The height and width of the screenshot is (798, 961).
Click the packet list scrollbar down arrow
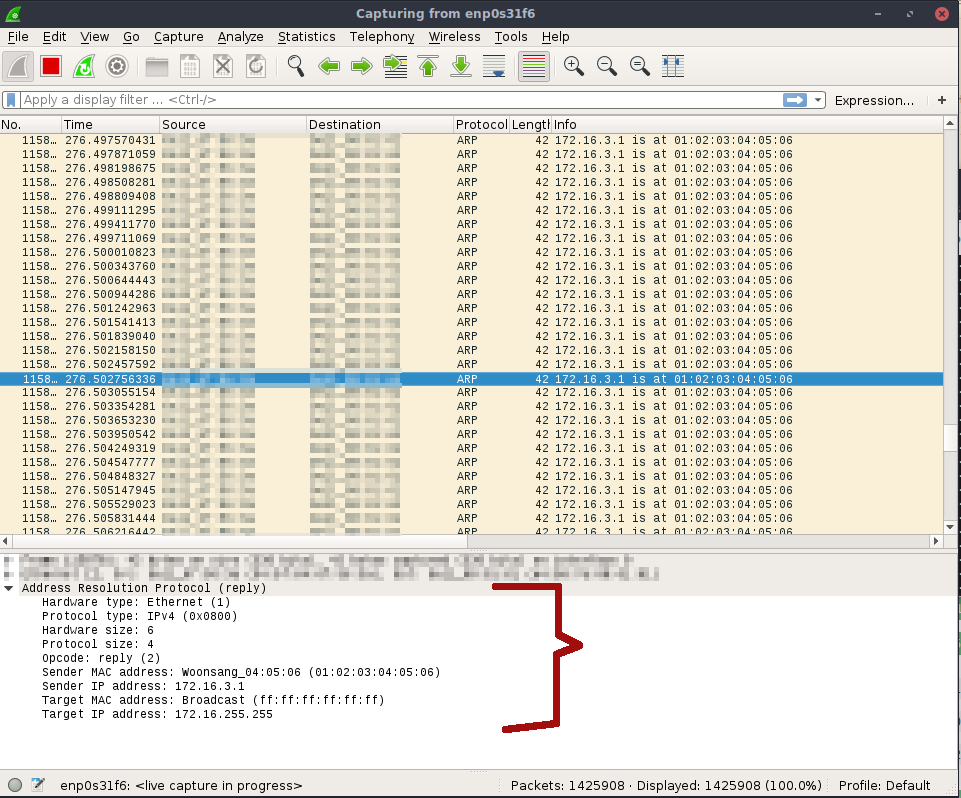coord(950,526)
